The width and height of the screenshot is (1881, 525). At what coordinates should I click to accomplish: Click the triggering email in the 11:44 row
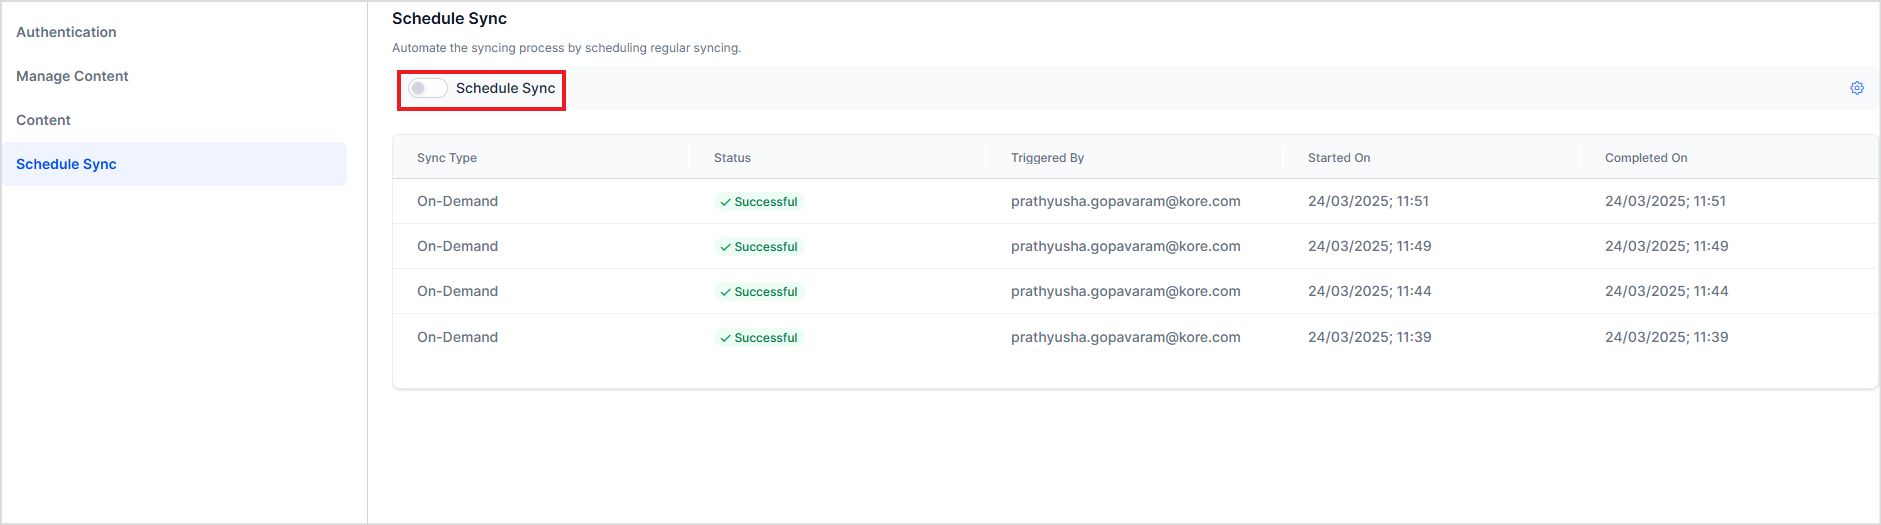point(1125,291)
